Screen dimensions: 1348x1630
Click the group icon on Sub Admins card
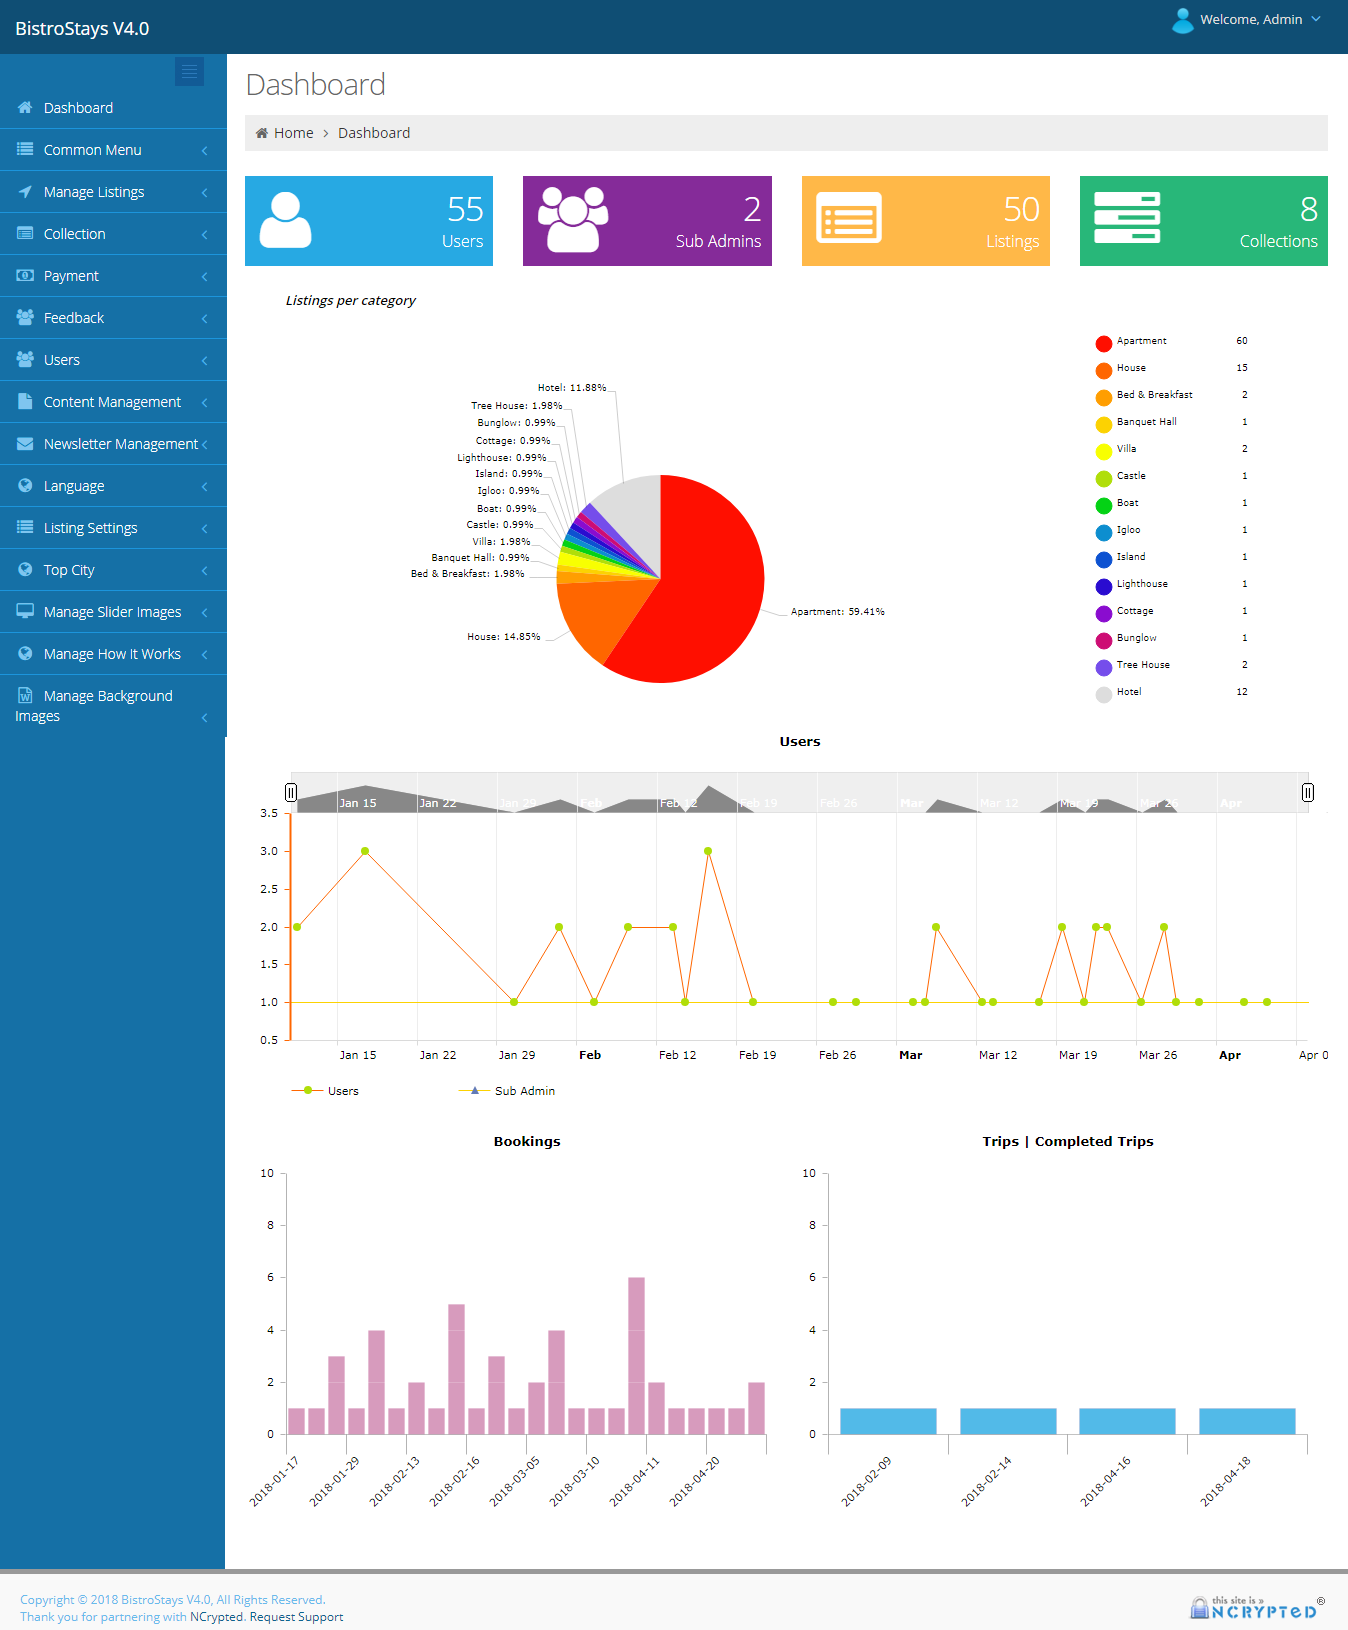573,219
